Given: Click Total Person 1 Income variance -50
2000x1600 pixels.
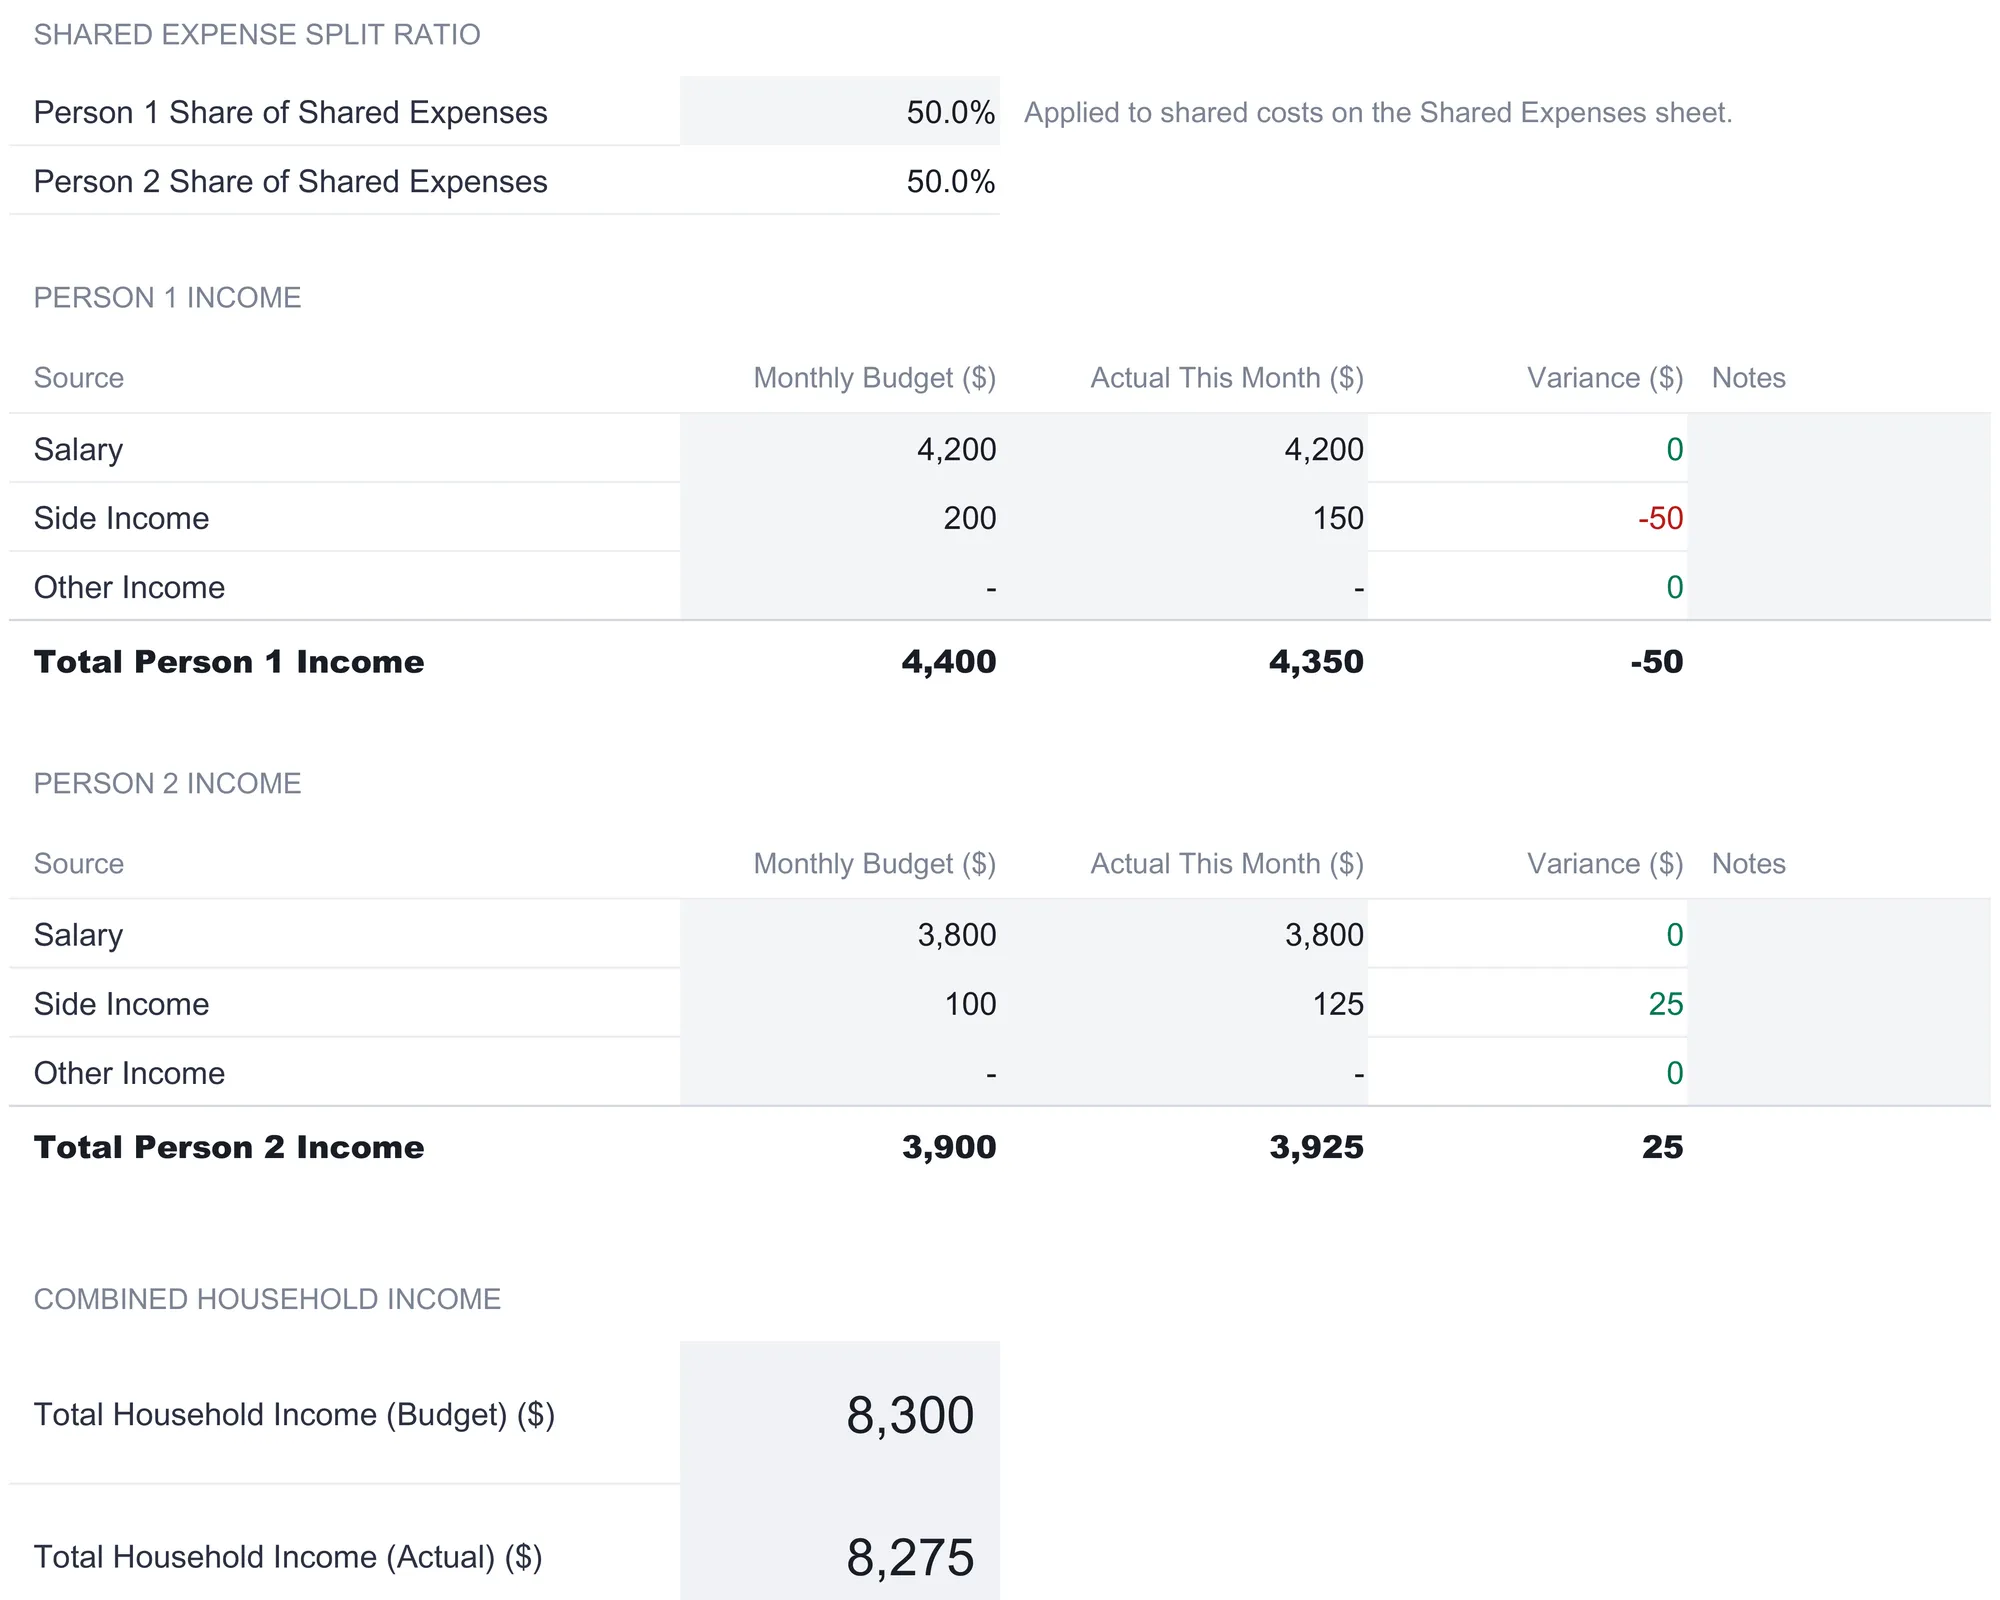Looking at the screenshot, I should (x=1528, y=661).
